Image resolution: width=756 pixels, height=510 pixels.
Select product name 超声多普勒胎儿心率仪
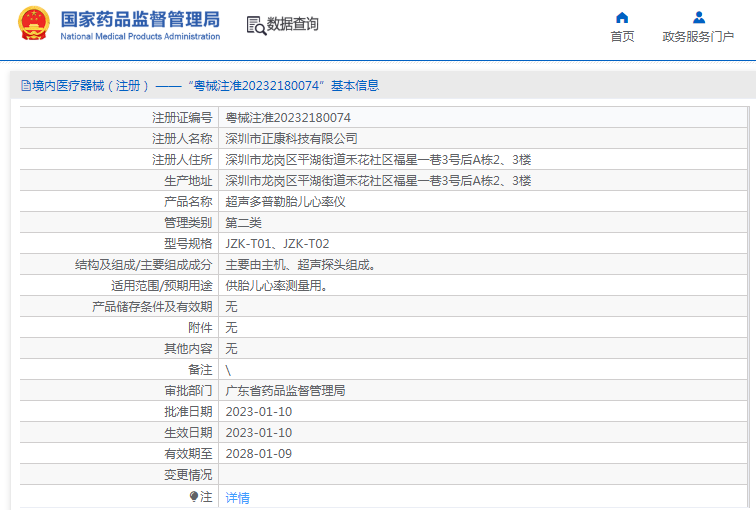point(285,201)
